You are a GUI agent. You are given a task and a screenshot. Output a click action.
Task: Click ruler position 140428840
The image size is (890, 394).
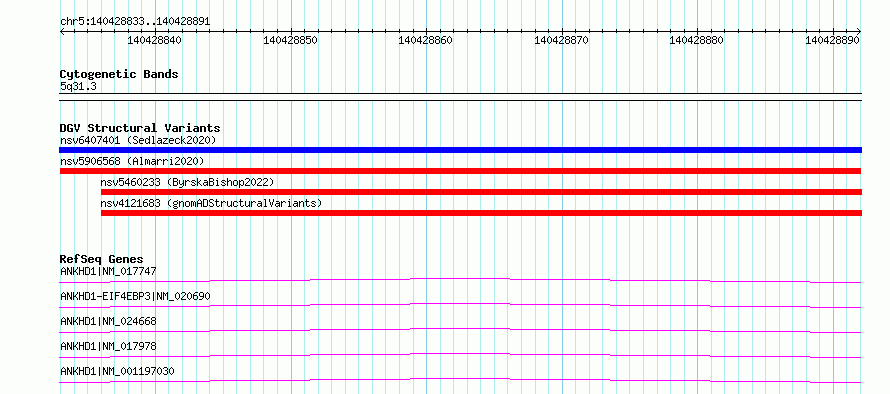(x=154, y=40)
